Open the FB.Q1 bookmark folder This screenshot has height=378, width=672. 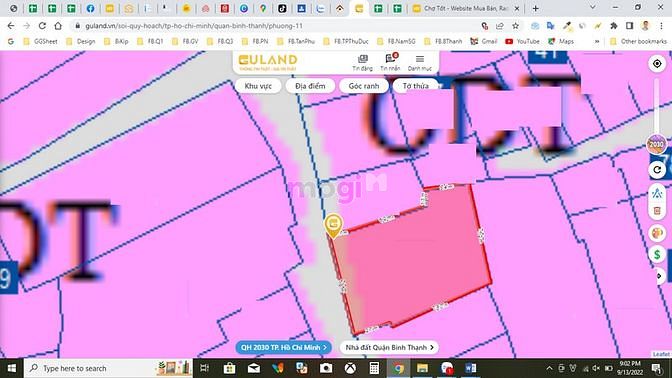[x=150, y=42]
